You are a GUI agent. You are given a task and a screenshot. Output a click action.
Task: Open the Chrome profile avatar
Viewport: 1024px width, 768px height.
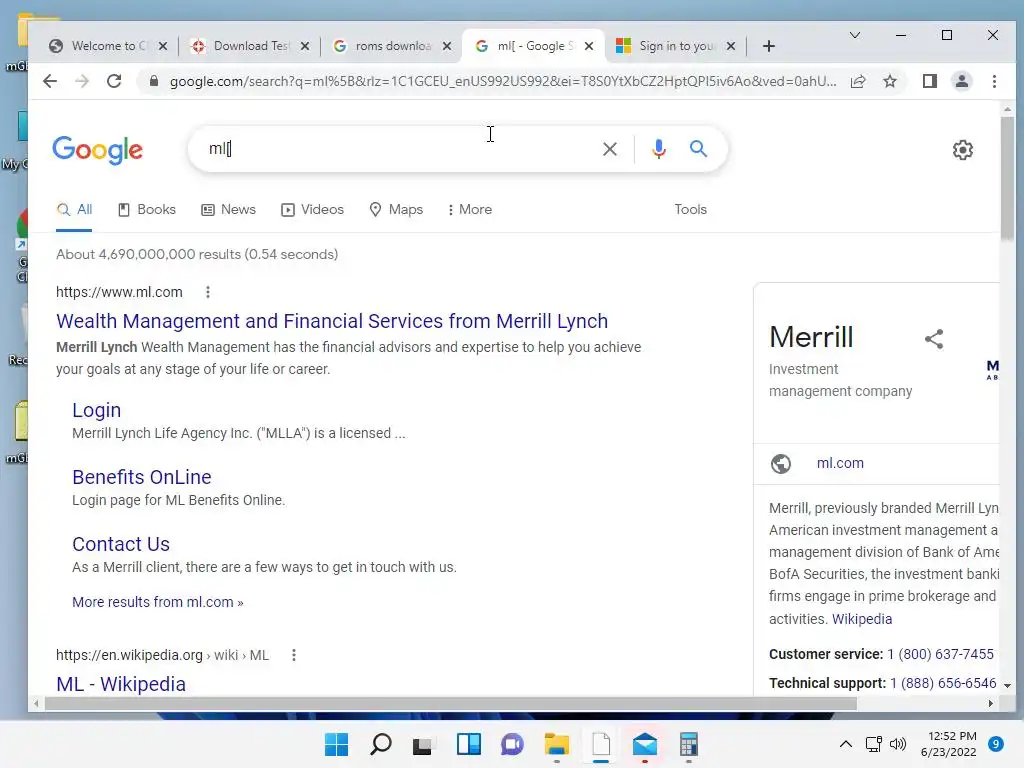(x=962, y=81)
